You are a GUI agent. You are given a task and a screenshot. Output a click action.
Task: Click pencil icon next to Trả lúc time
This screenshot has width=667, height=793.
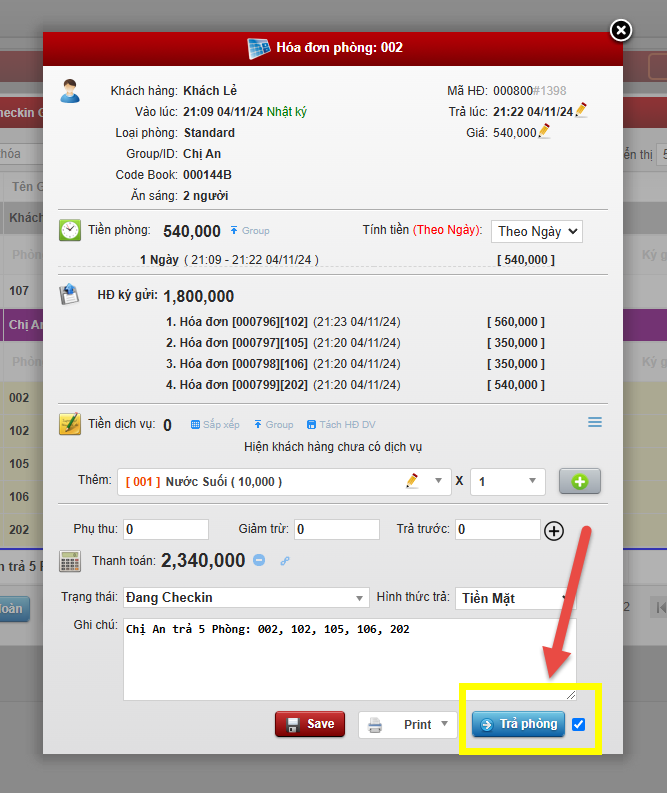581,111
